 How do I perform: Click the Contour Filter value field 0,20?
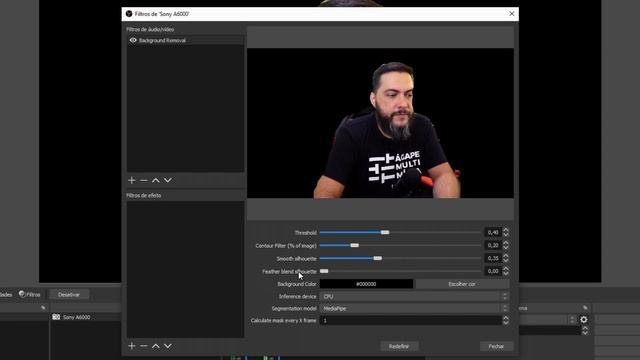point(493,245)
